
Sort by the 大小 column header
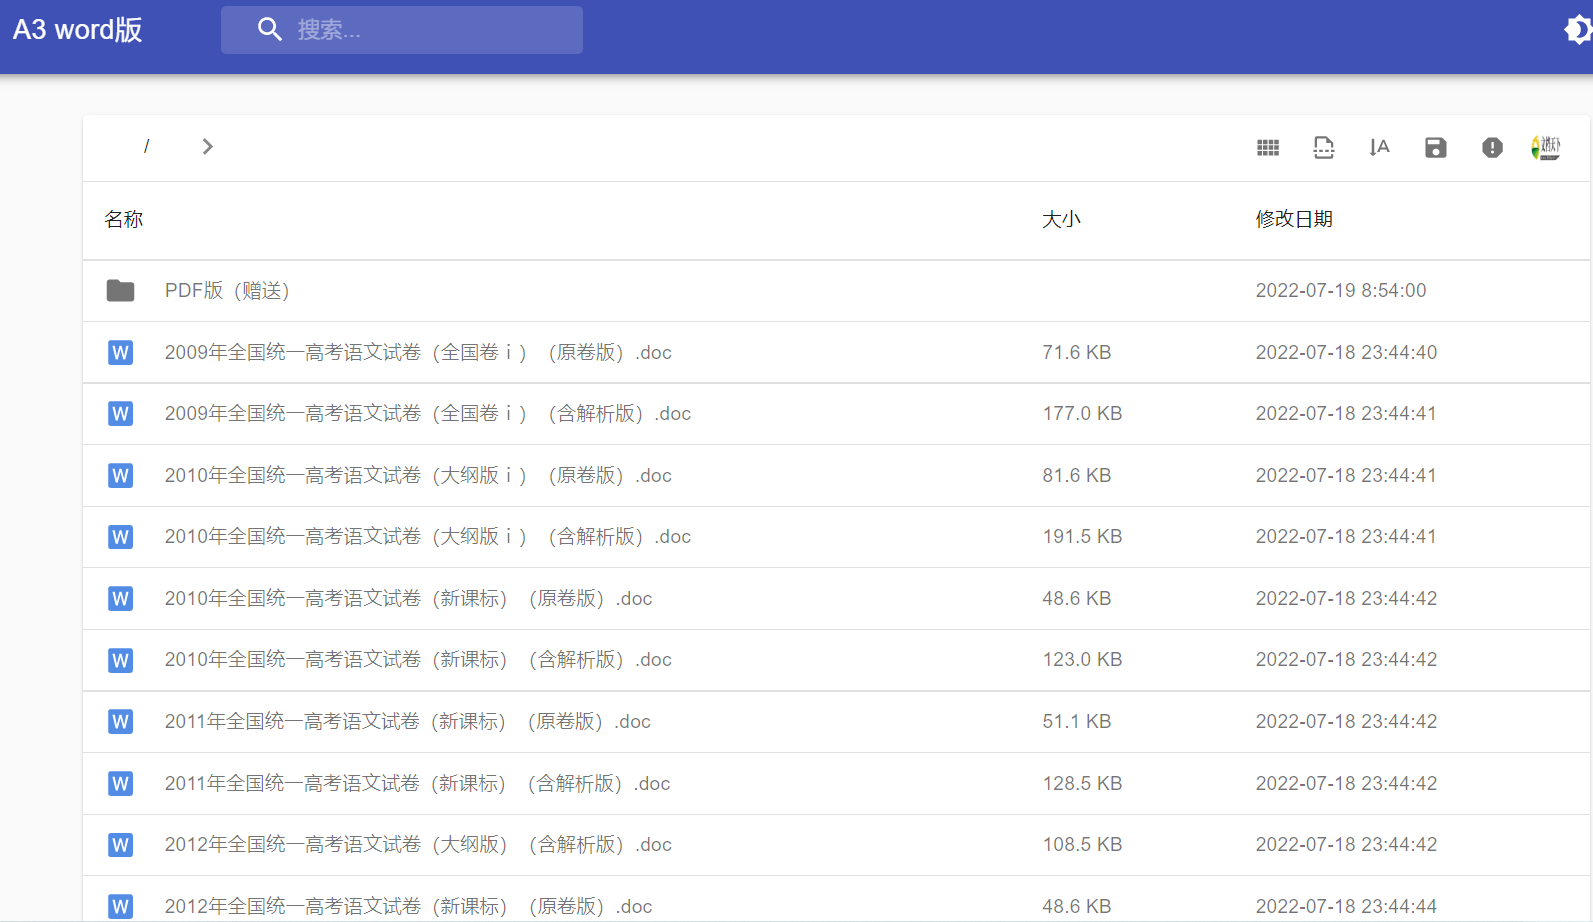(x=1062, y=220)
